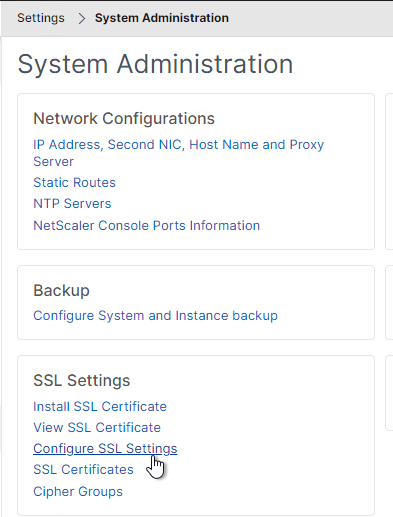Image resolution: width=393 pixels, height=517 pixels.
Task: Click the partially visible card beside Network Configurations
Action: [x=389, y=171]
